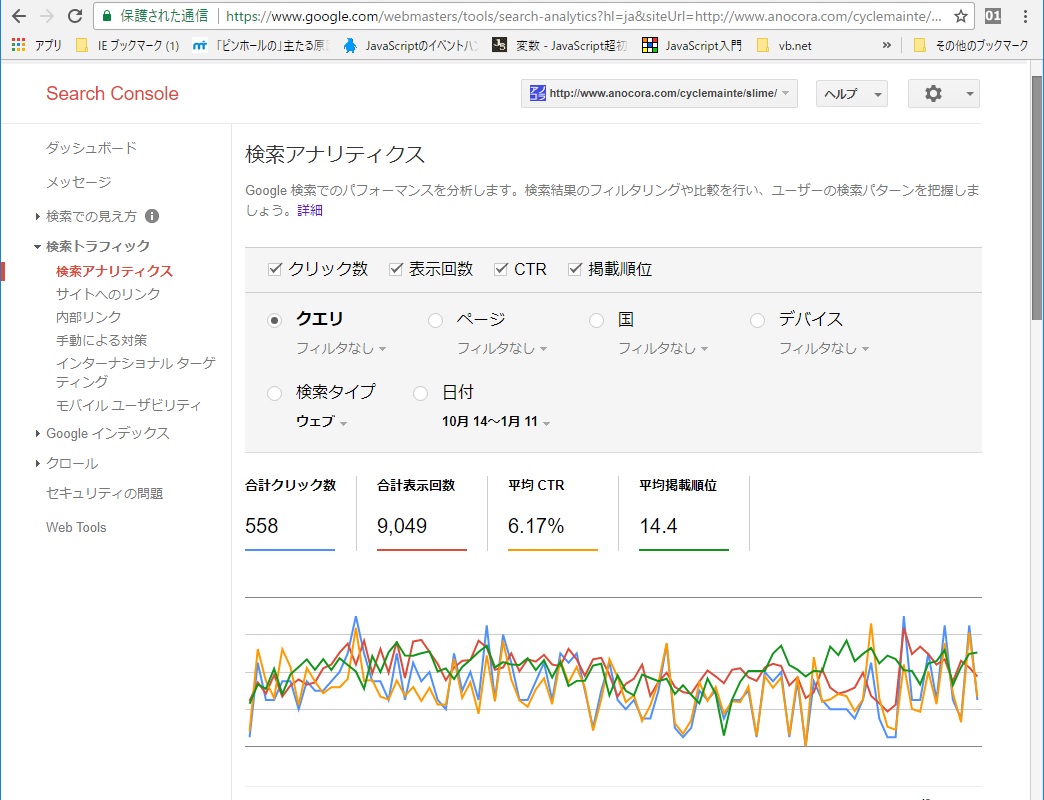Click the Search Console logo link
1044x800 pixels.
113,94
